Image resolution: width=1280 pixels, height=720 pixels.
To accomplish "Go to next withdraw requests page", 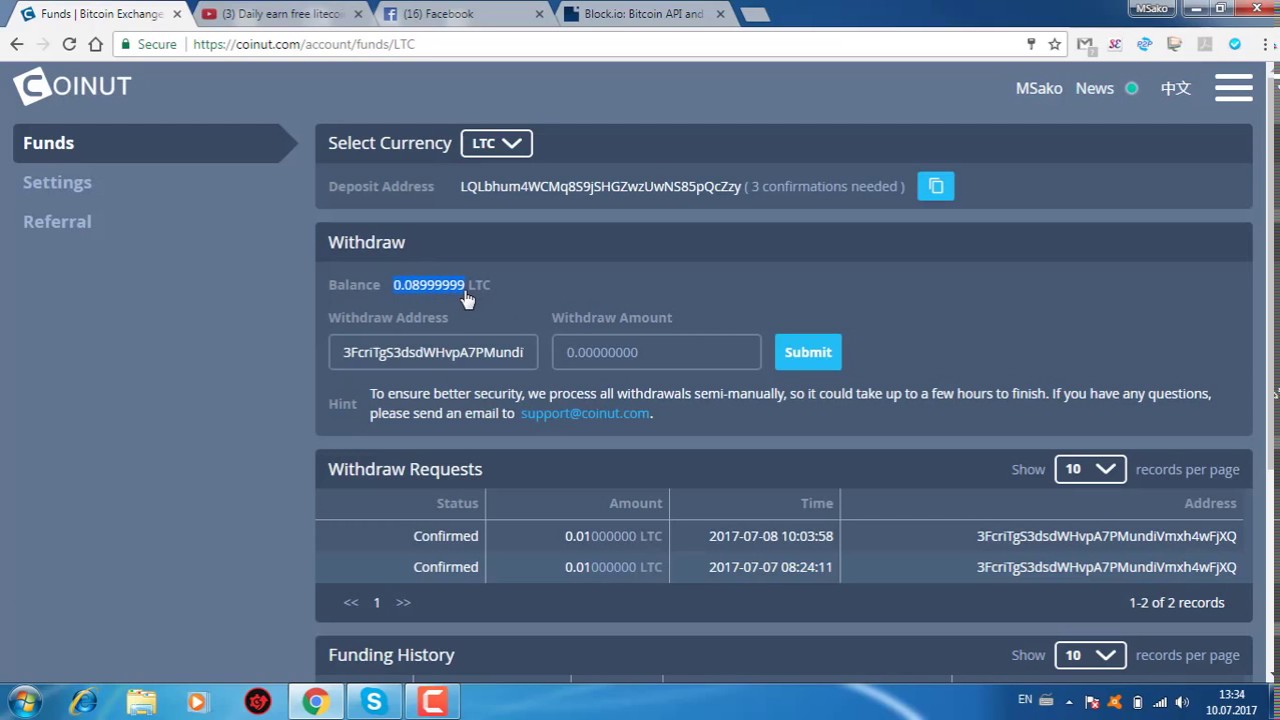I will pyautogui.click(x=403, y=602).
